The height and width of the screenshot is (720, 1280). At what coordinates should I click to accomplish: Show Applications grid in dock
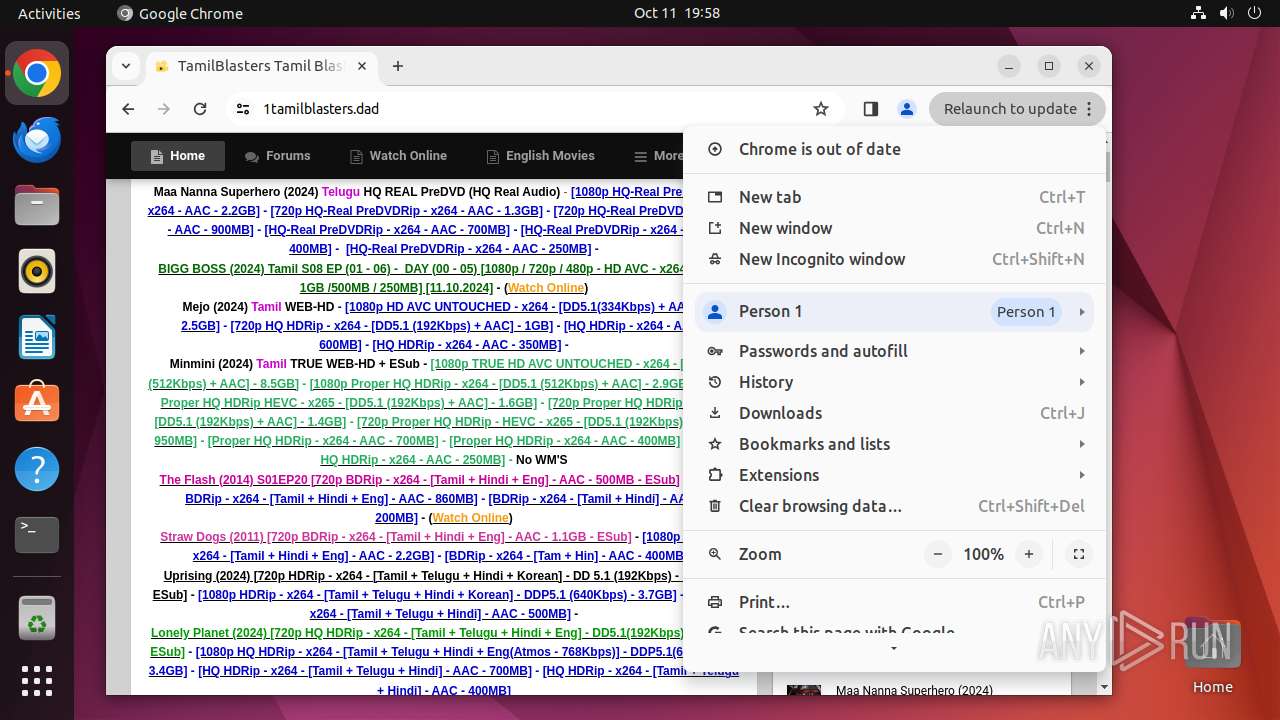[x=37, y=681]
